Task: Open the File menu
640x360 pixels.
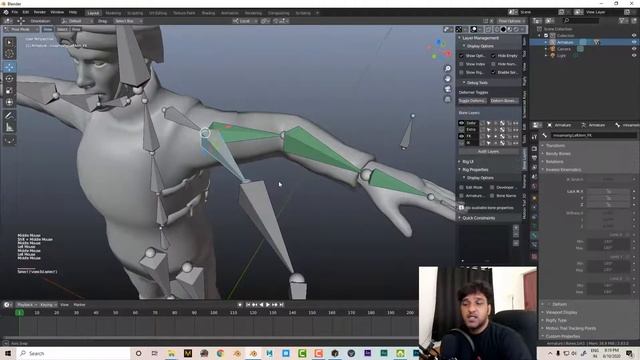Action: click(x=15, y=13)
